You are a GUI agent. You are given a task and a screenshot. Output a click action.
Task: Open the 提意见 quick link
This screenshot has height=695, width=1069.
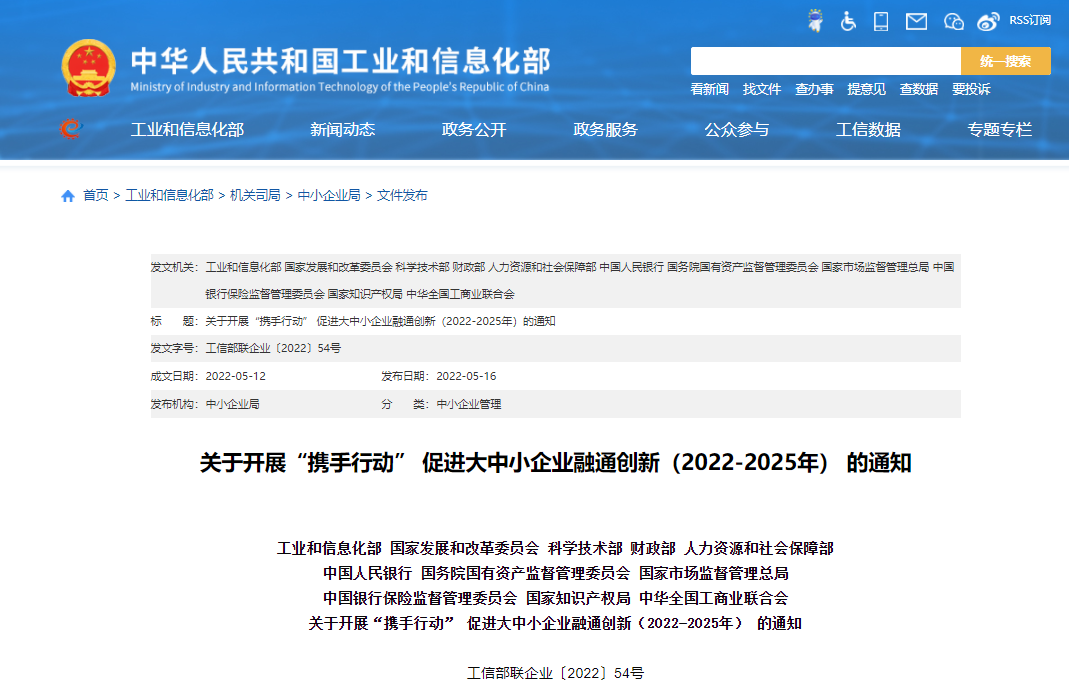point(867,89)
